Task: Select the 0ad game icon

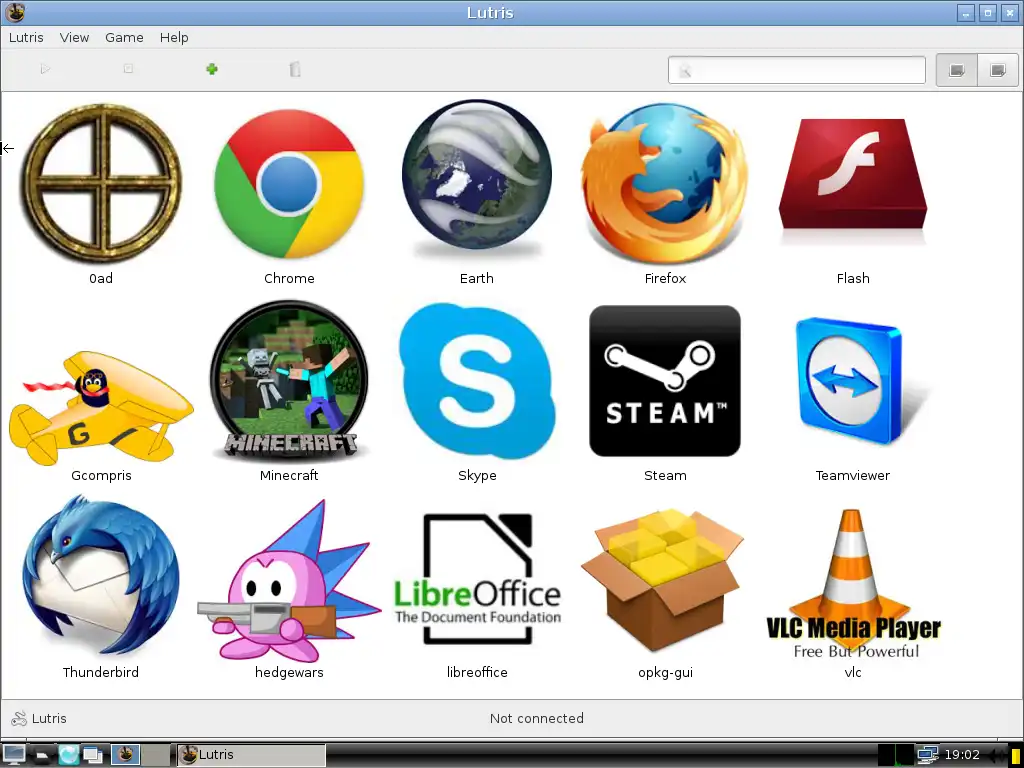Action: (101, 182)
